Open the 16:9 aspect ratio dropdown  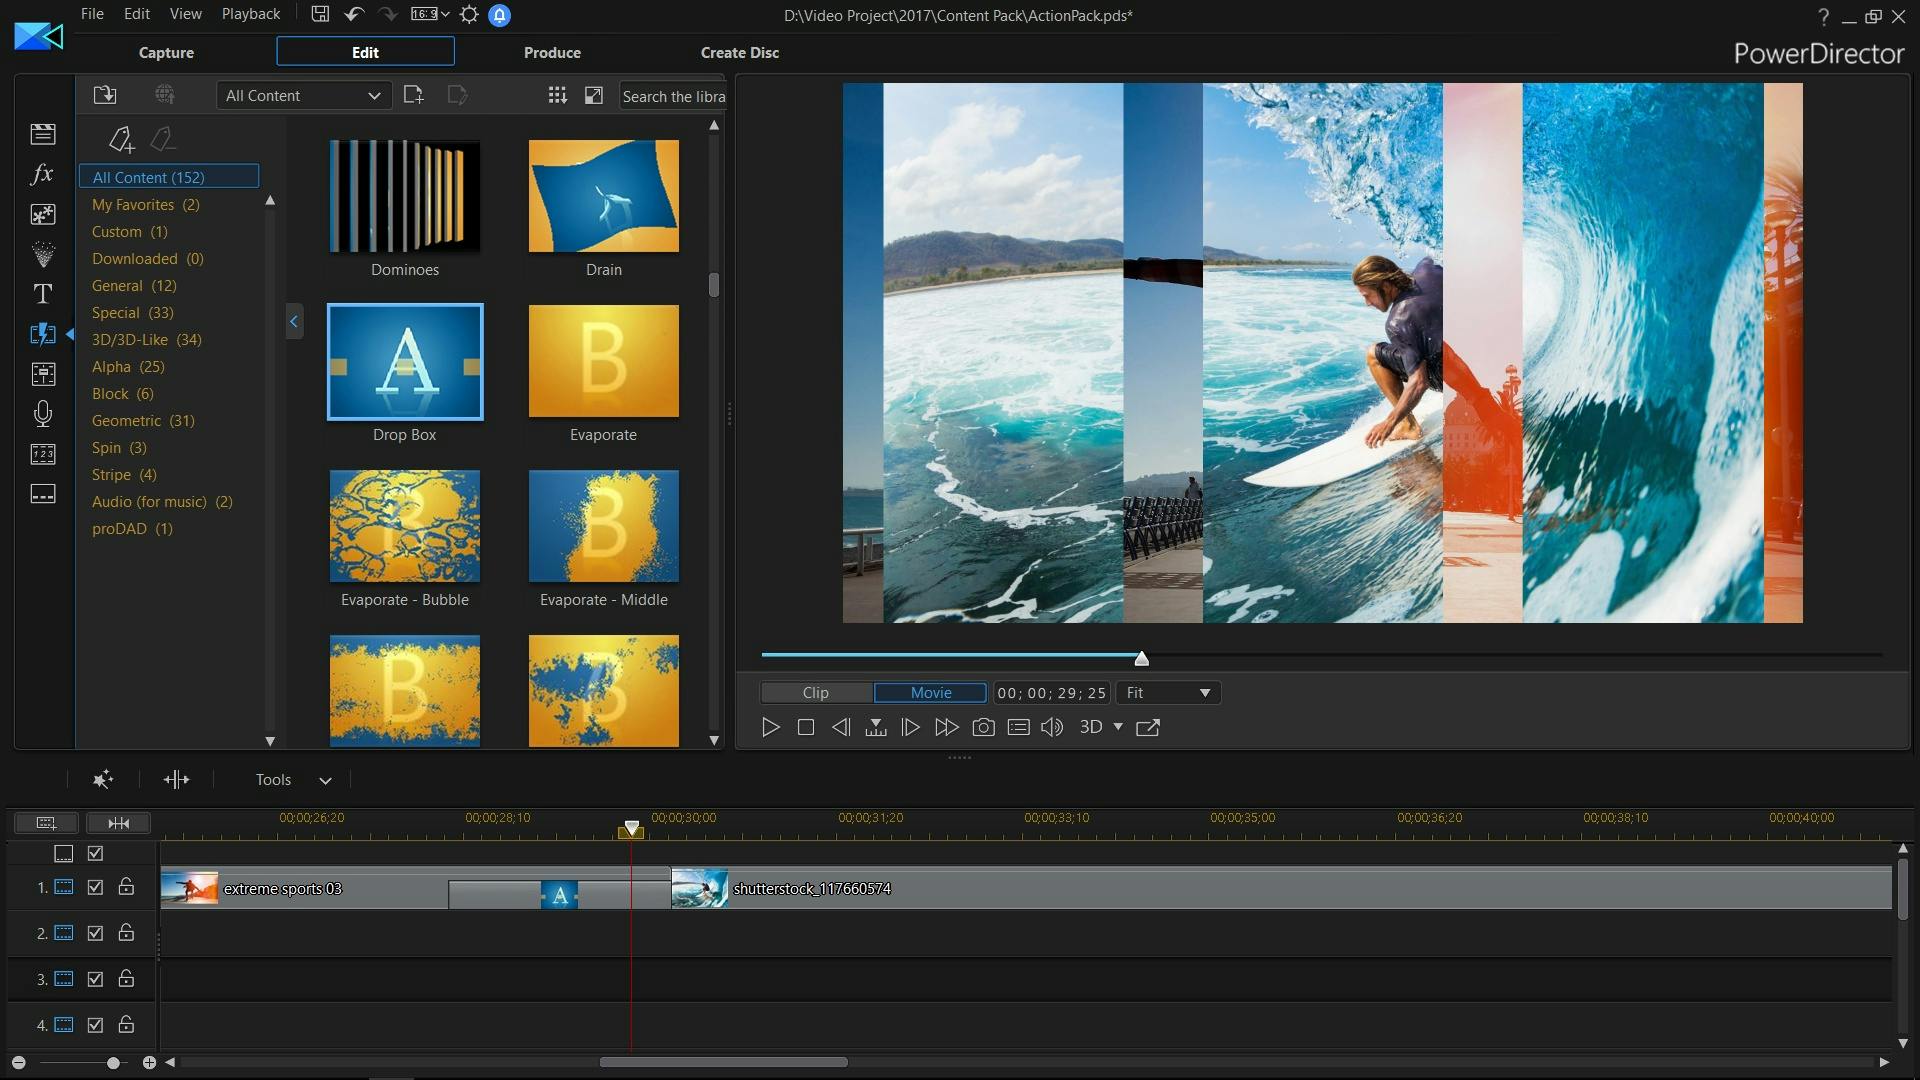tap(430, 14)
